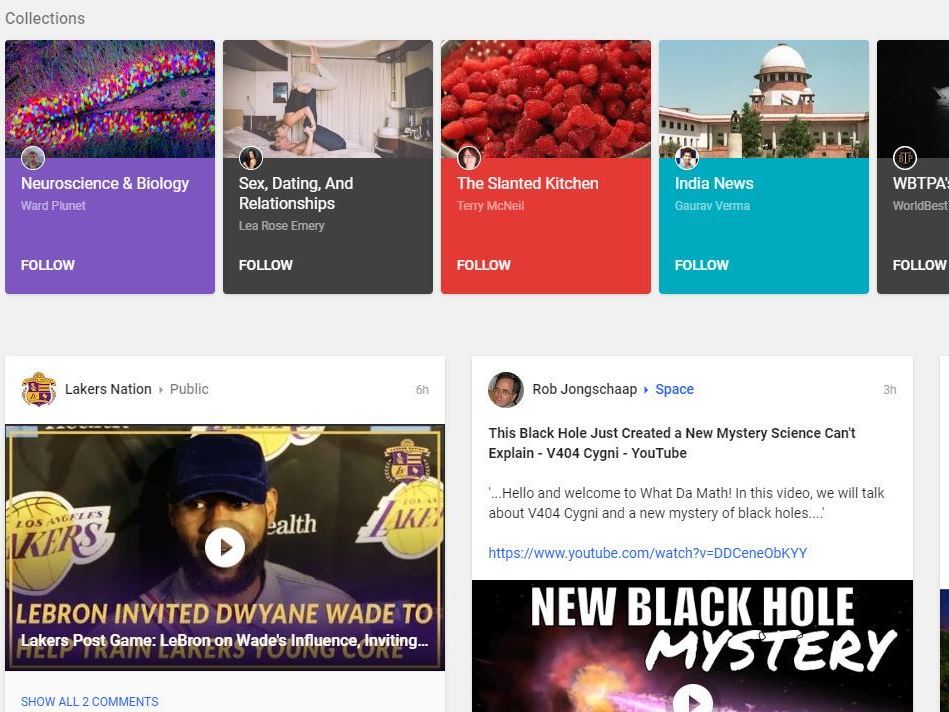Click Ward Plunet's avatar on Neuroscience card
Viewport: 949px width, 712px height.
[33, 158]
